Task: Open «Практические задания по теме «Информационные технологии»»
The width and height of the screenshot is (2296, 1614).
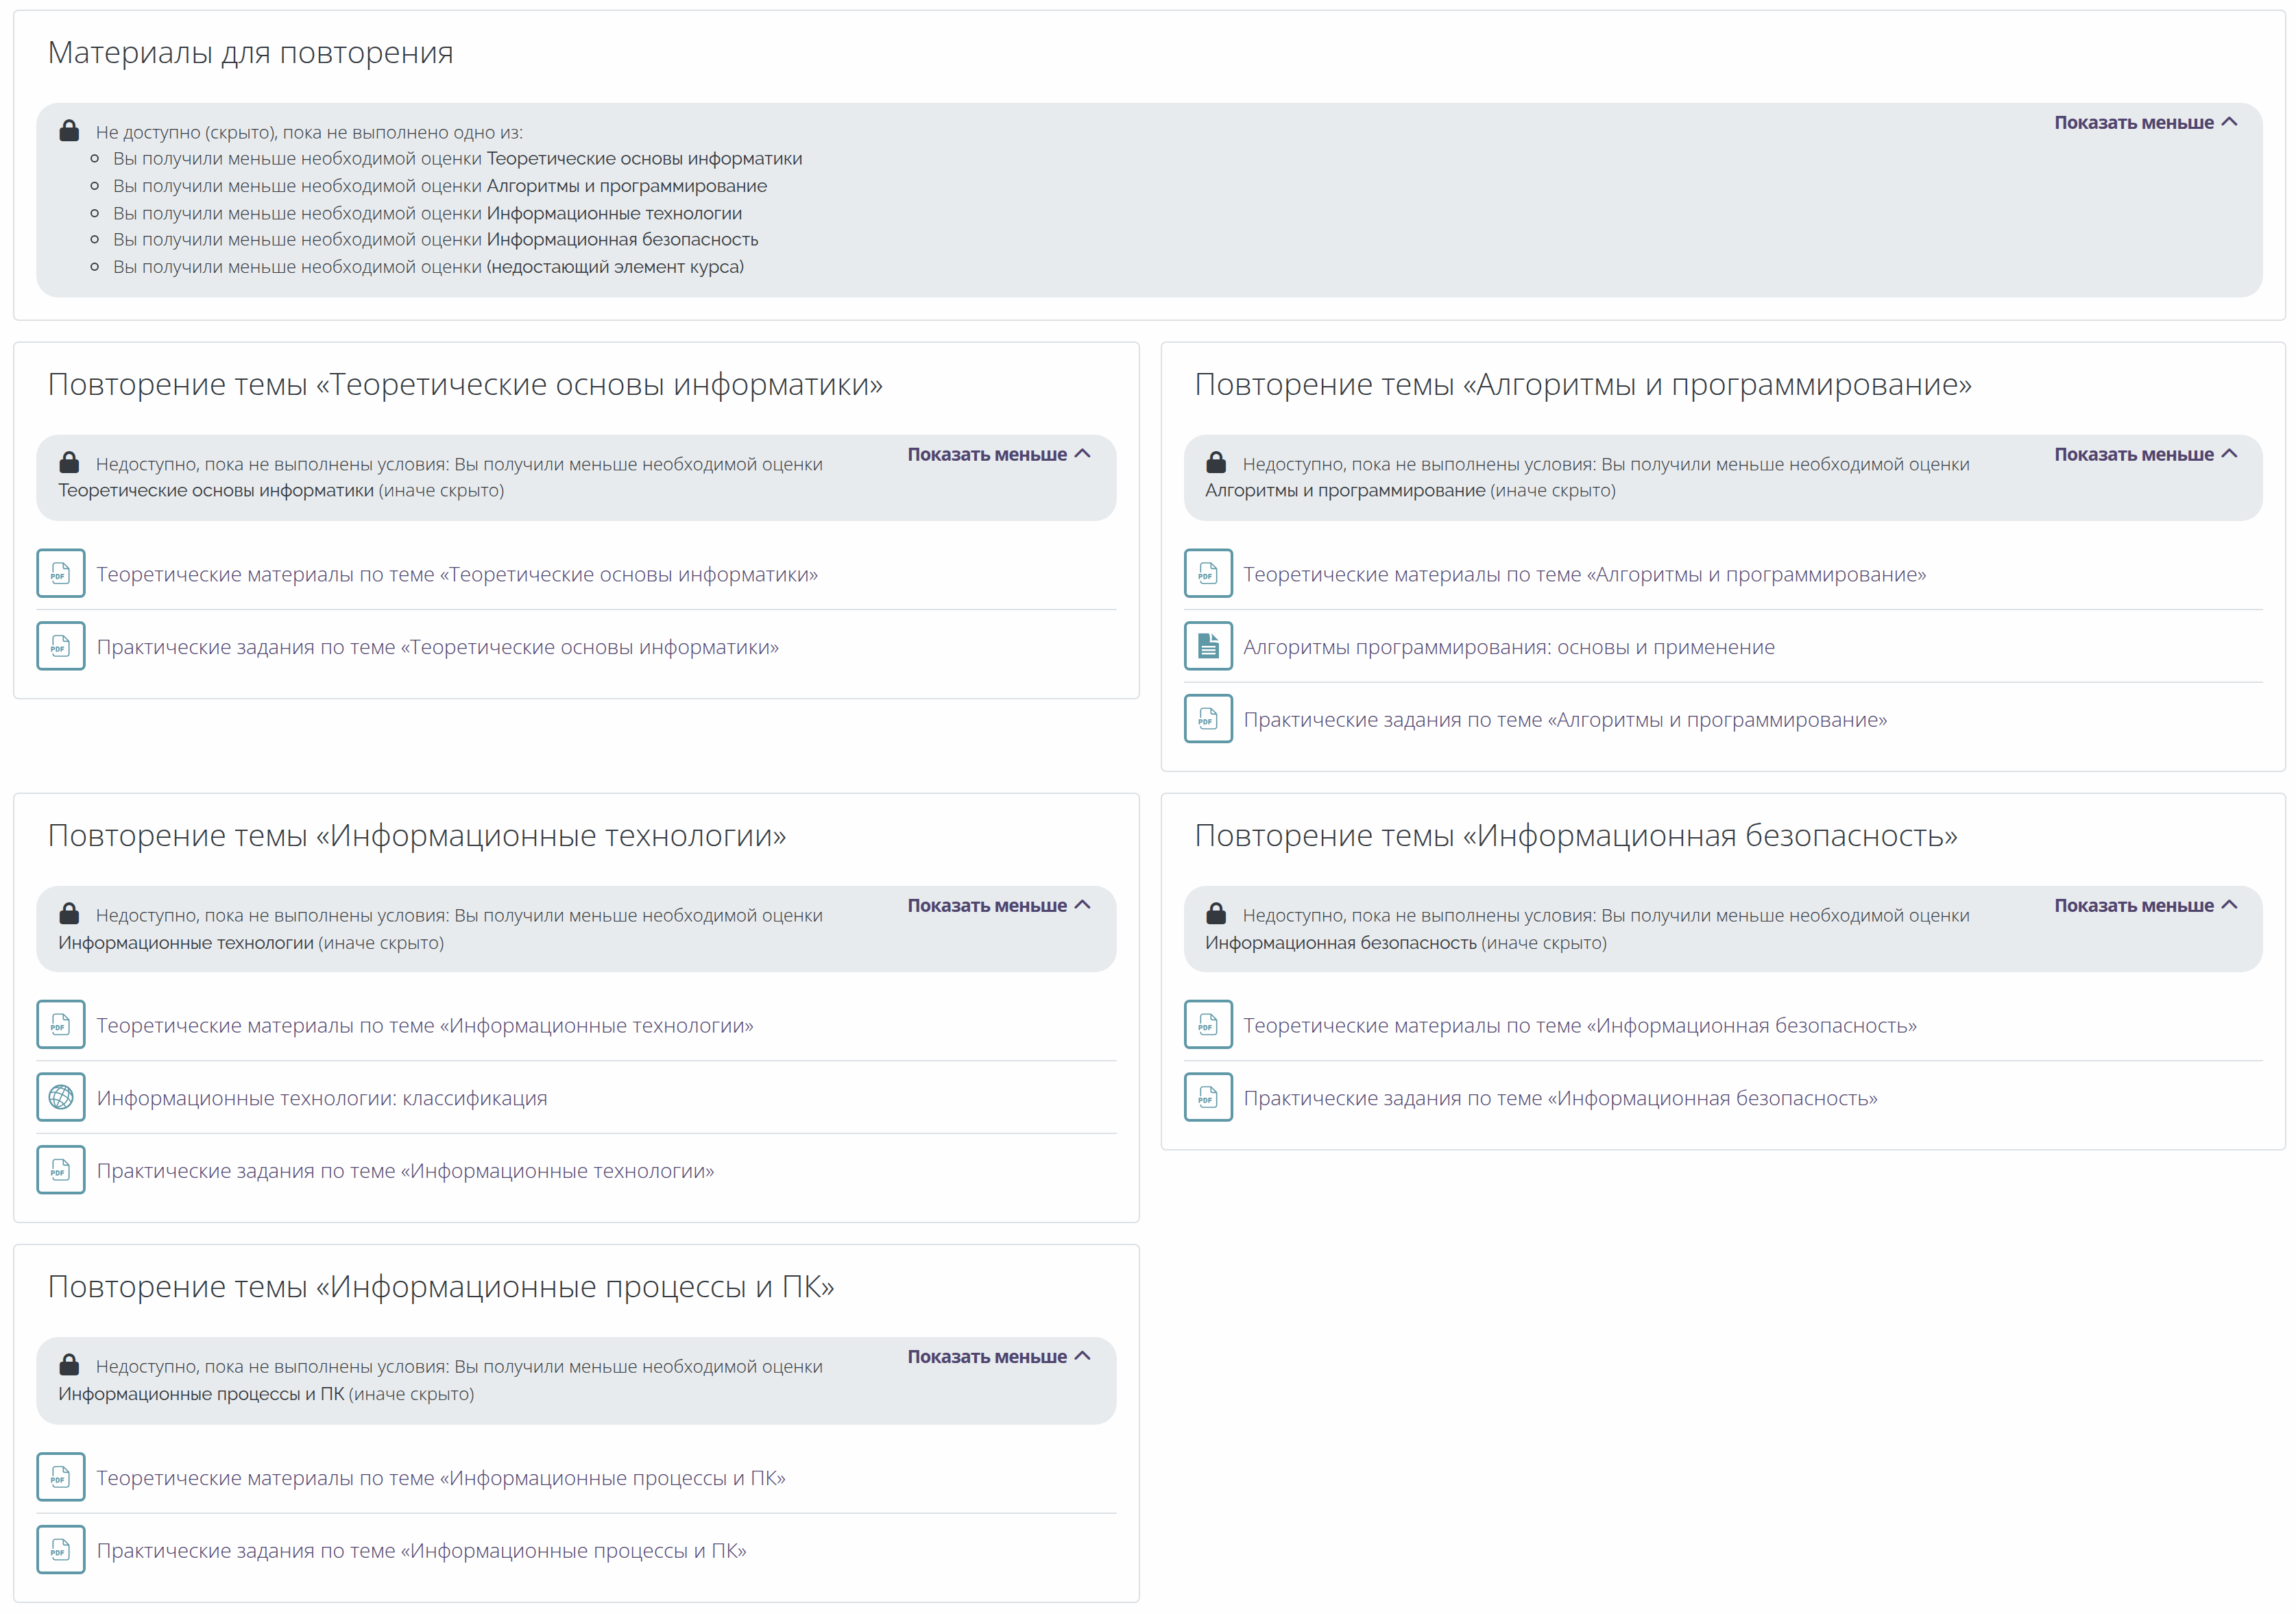Action: tap(405, 1171)
